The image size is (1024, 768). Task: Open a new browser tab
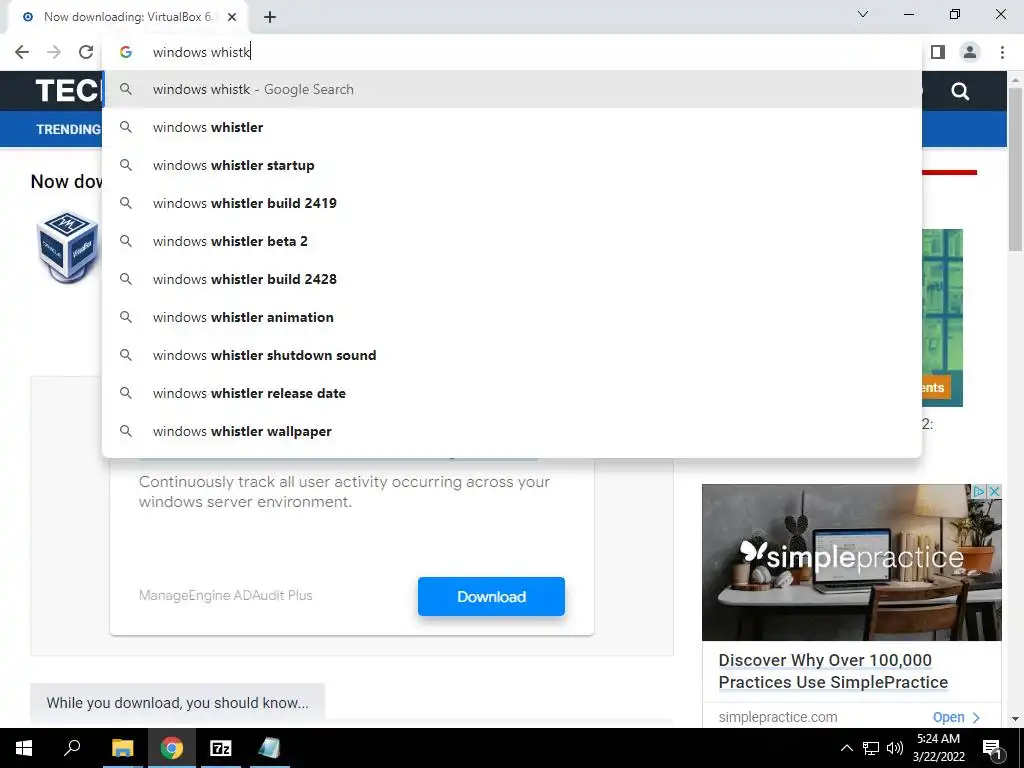click(x=270, y=17)
